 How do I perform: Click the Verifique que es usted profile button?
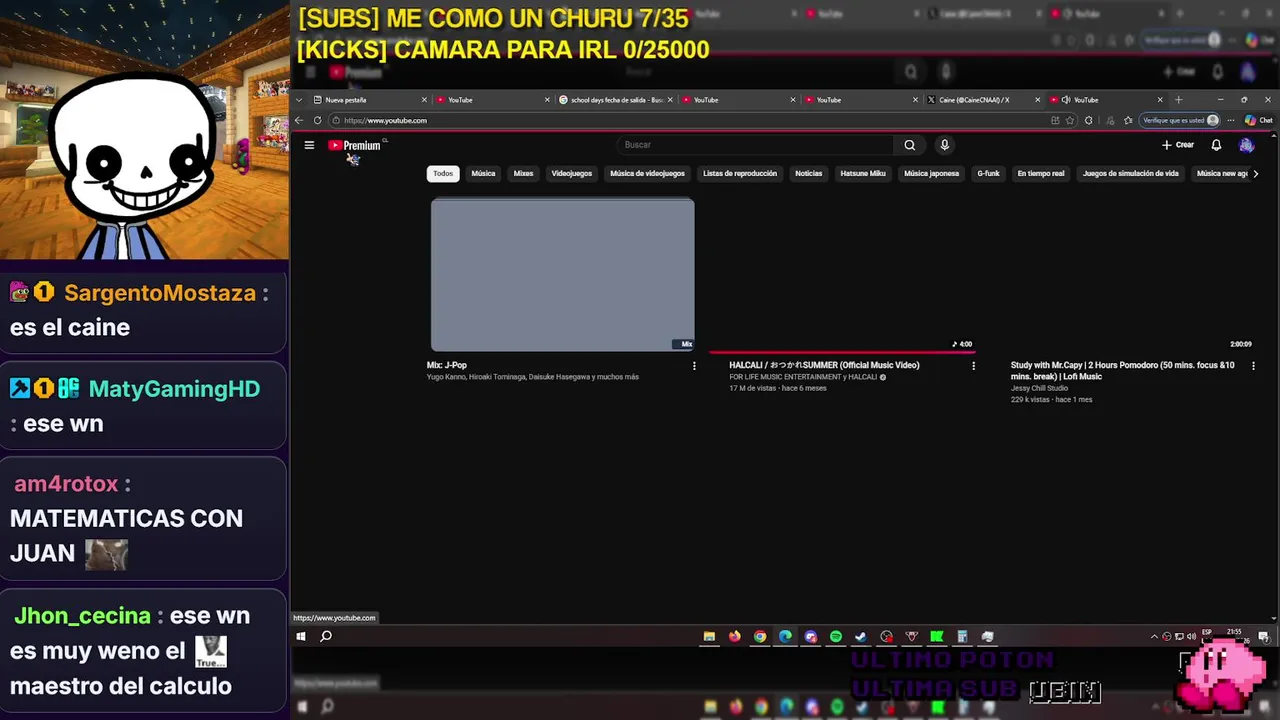[1181, 120]
